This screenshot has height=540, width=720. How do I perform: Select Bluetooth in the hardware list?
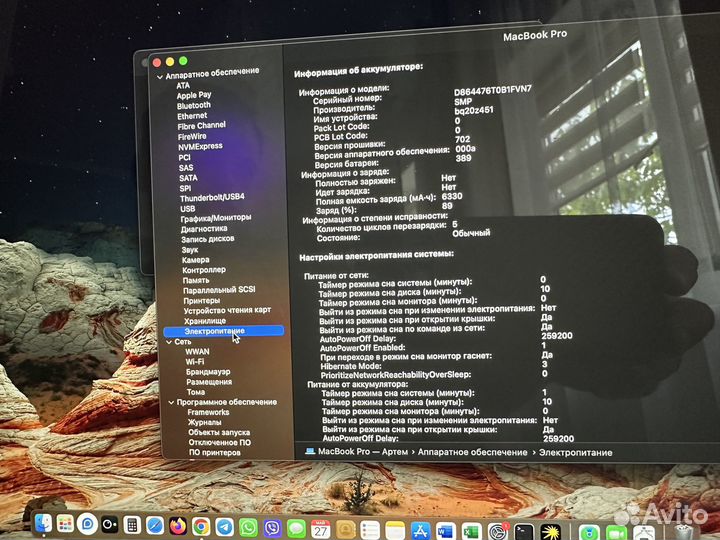coord(194,106)
